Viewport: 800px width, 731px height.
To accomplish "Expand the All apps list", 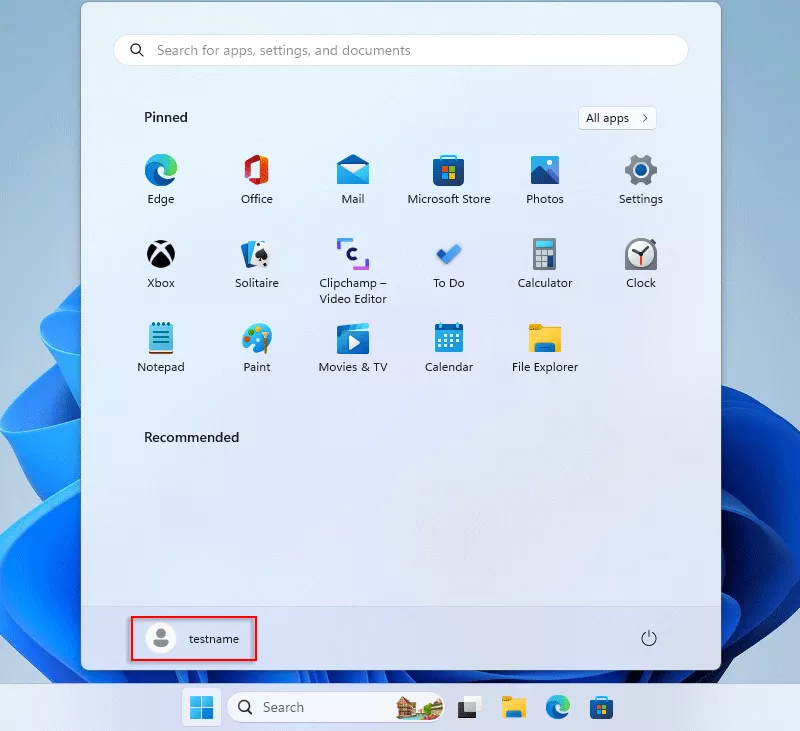I will point(617,118).
